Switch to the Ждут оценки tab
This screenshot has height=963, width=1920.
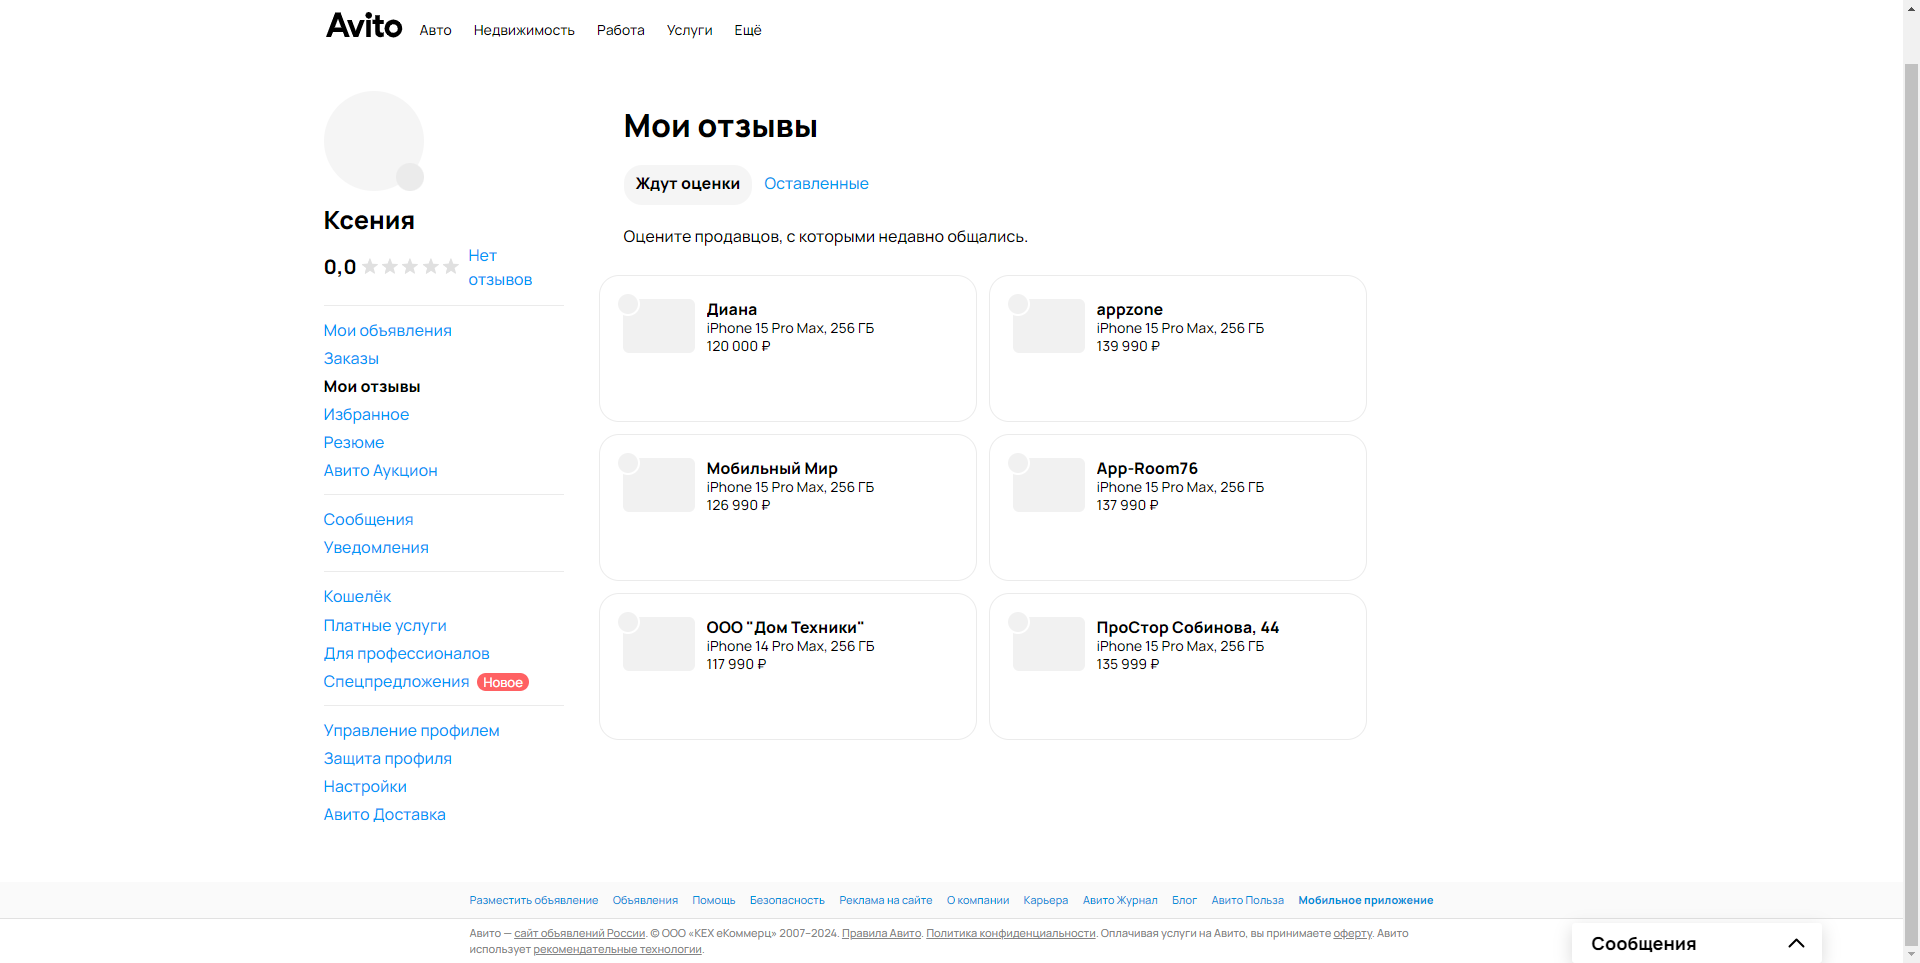click(688, 184)
